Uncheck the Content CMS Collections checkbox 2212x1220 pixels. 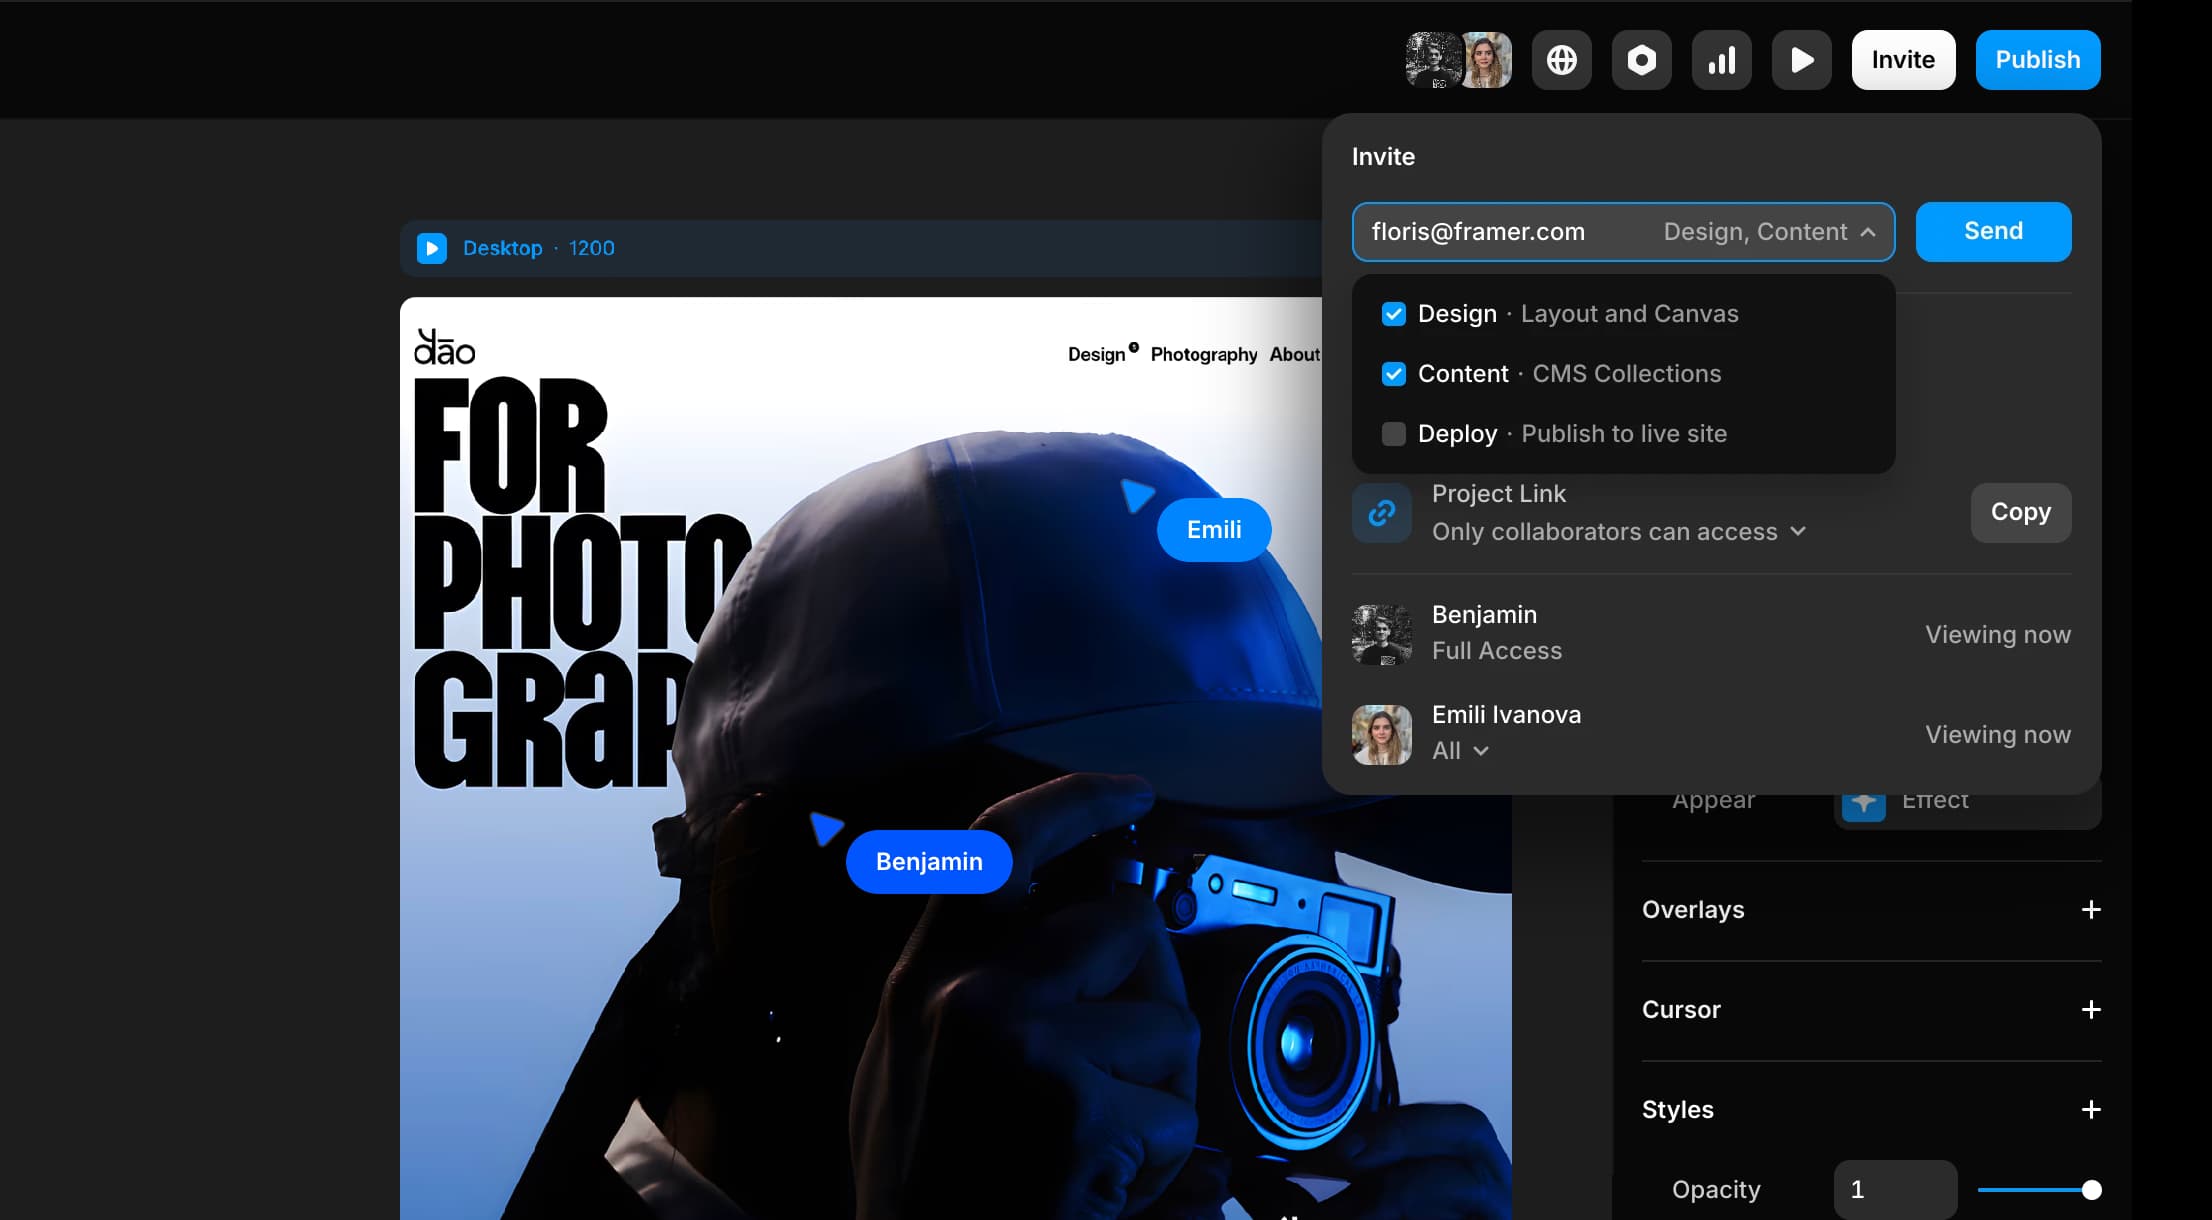tap(1393, 374)
